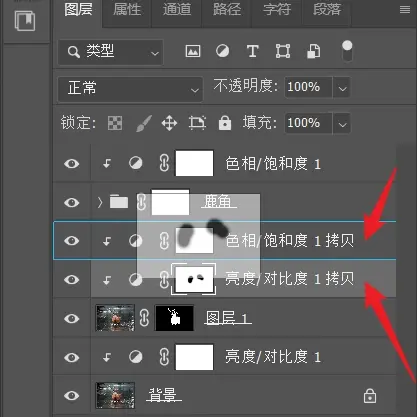
Task: Click adjustment icon of 亮度/对比度 1 拷贝
Action: [136, 279]
